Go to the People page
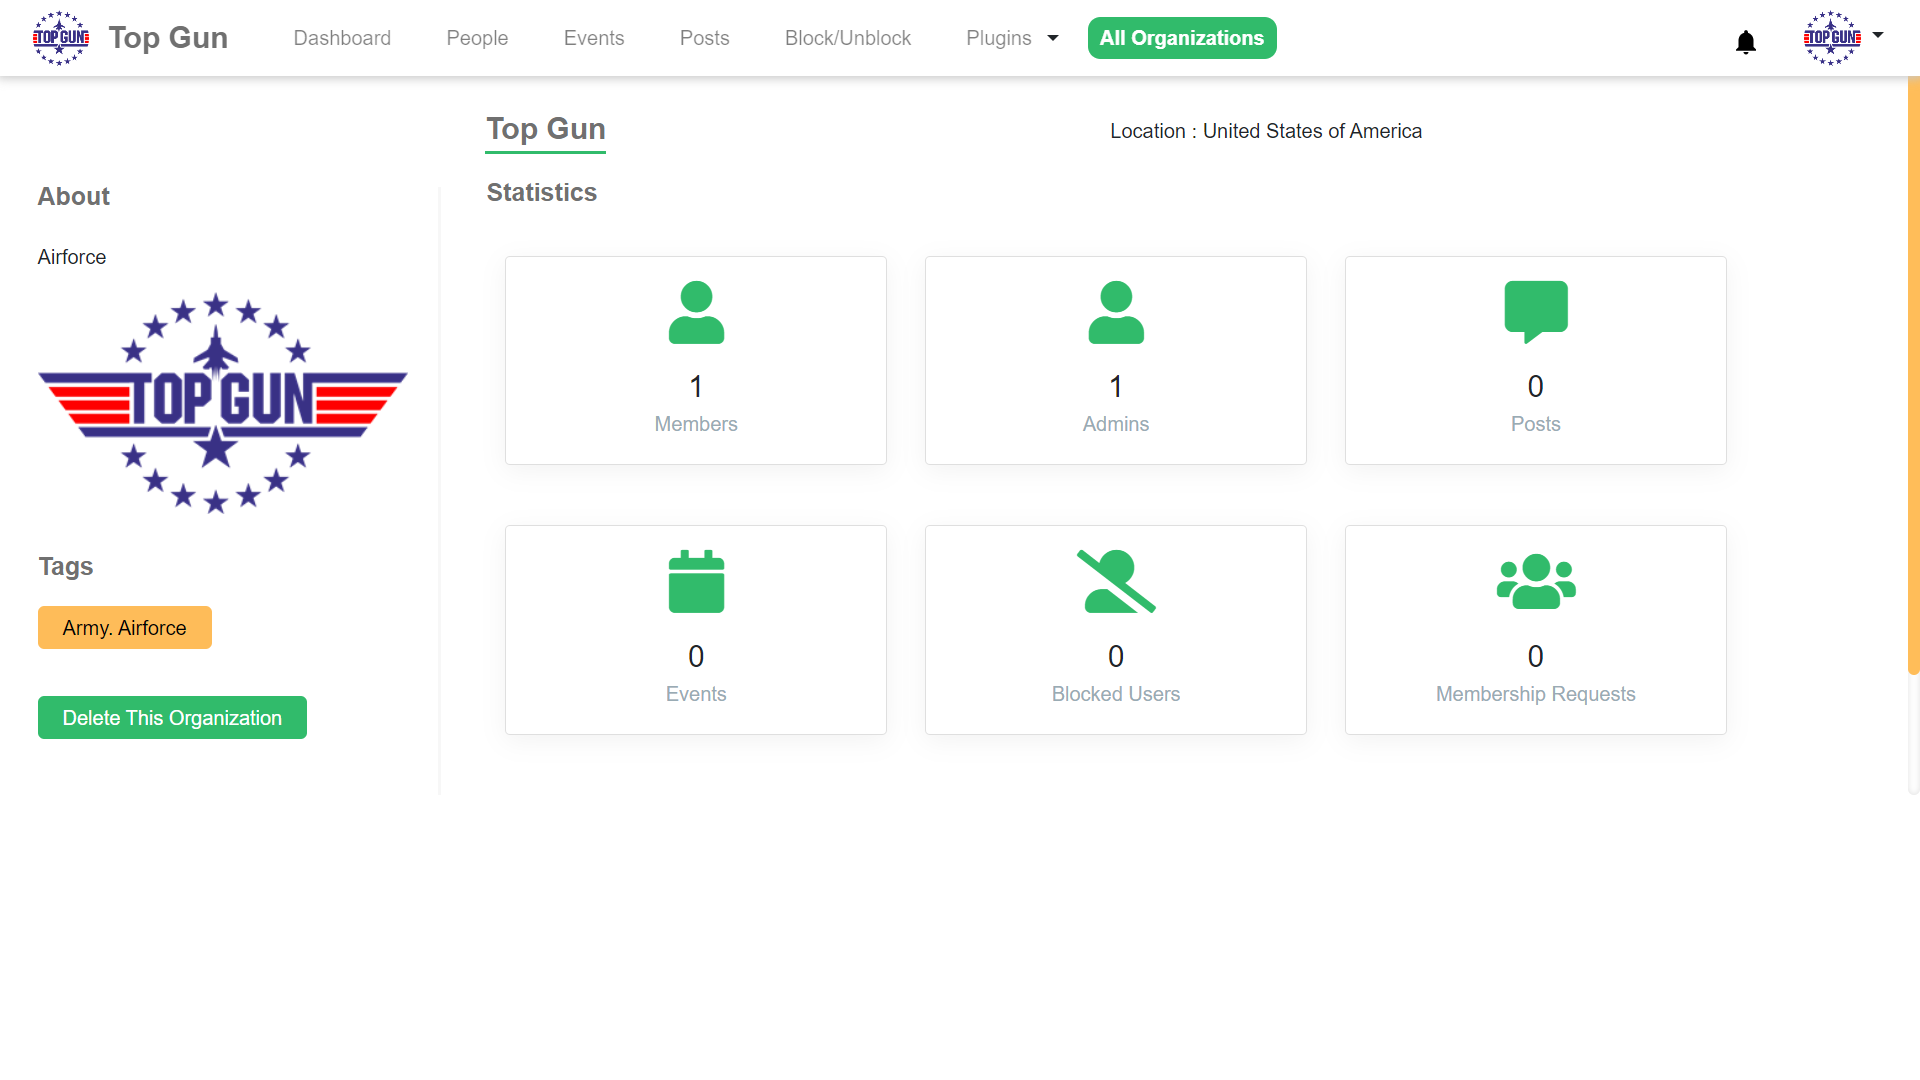Viewport: 1920px width, 1080px height. [477, 38]
